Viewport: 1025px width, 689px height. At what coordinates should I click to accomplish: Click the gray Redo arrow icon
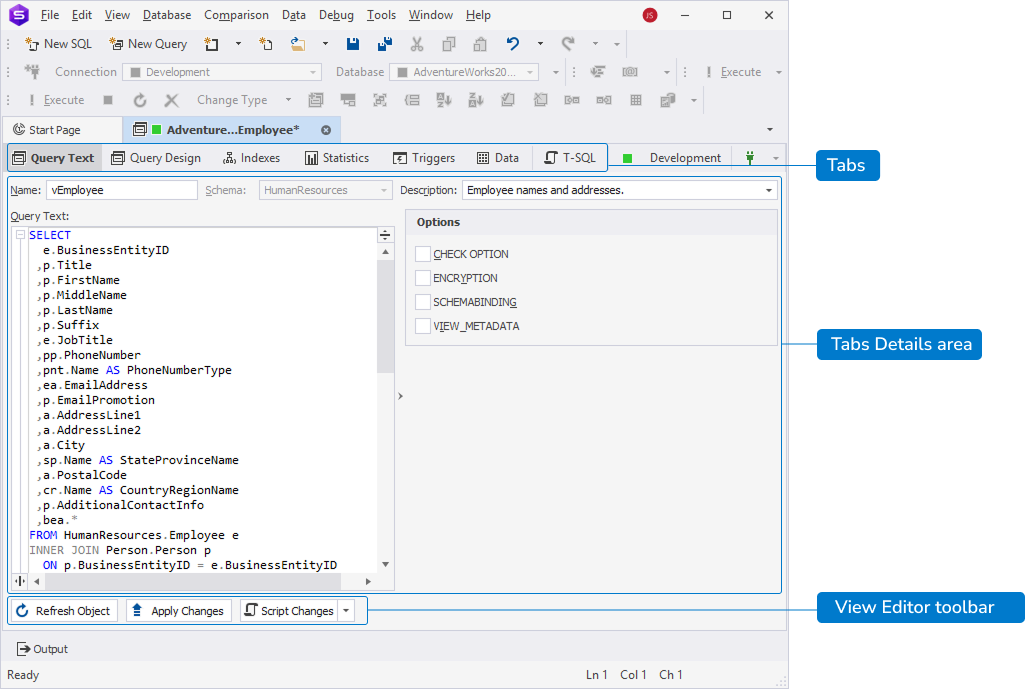click(x=568, y=44)
